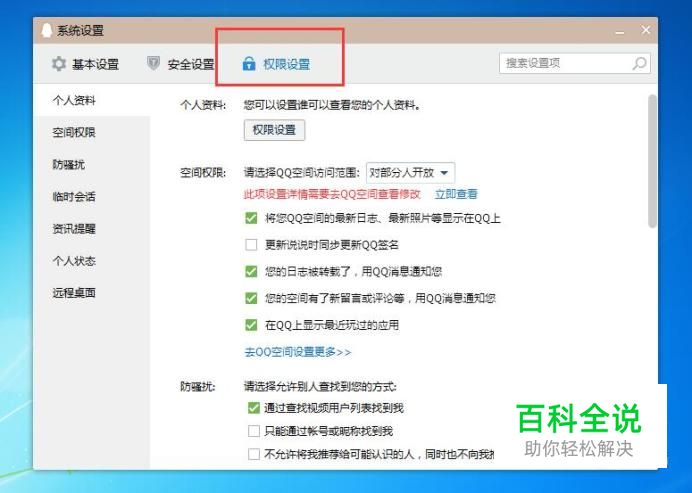Switch to the 安全设置 tab
The width and height of the screenshot is (692, 493).
180,64
